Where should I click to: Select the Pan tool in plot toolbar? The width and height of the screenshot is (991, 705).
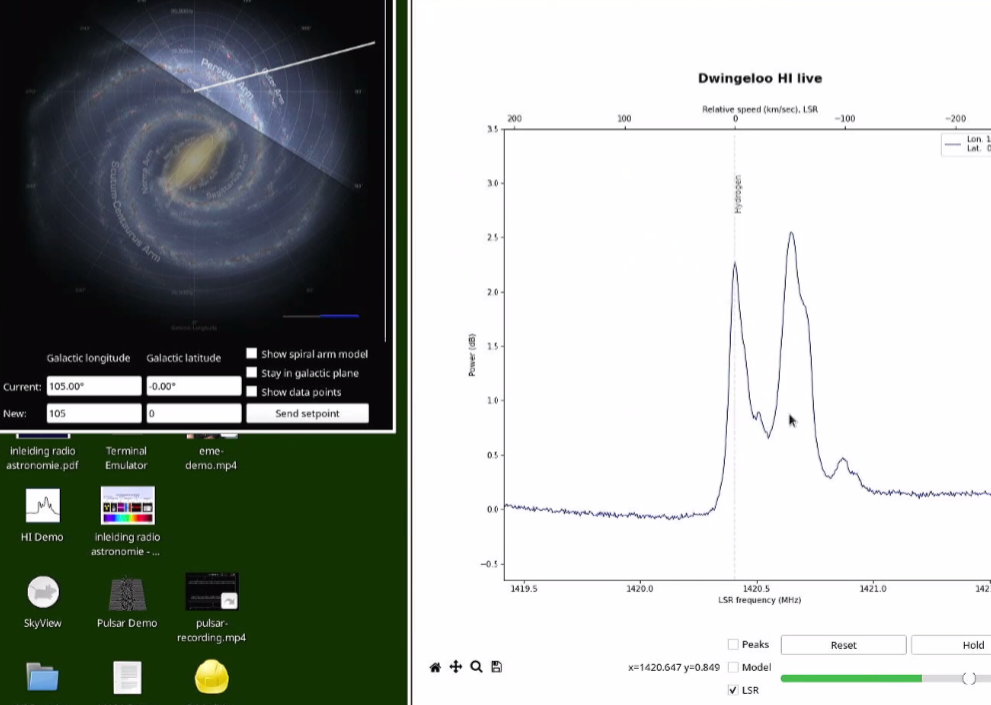tap(456, 667)
